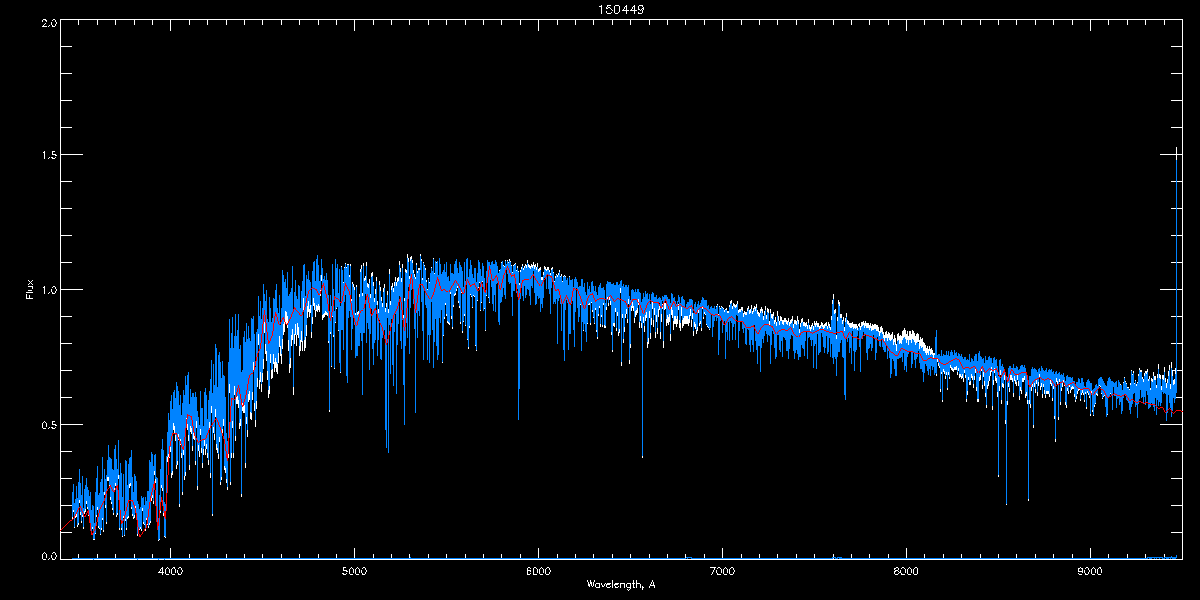Screen dimensions: 1200x600
Task: Click the 0.0 tick label on y-axis
Action: click(49, 555)
